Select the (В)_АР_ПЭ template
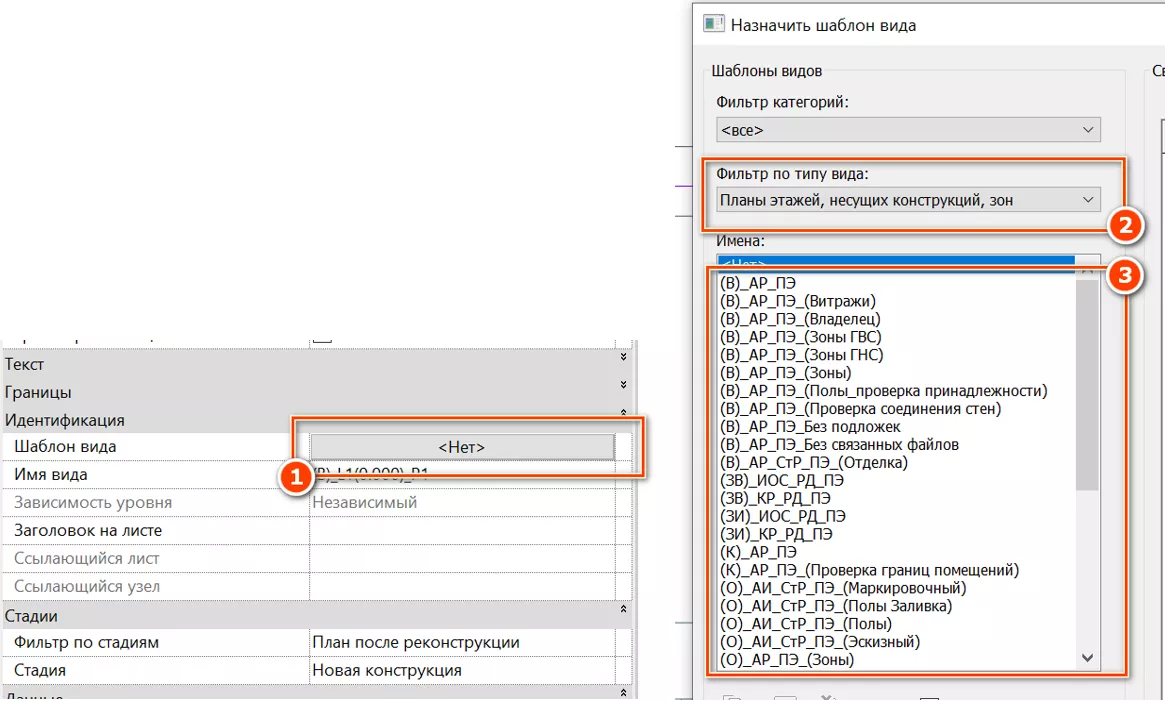 (758, 283)
